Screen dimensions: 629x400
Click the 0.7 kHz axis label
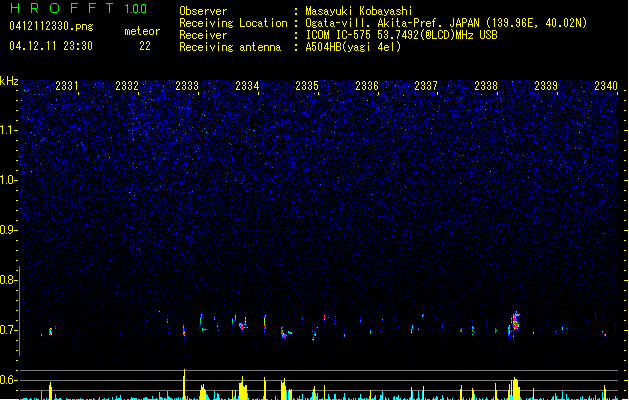pos(9,330)
